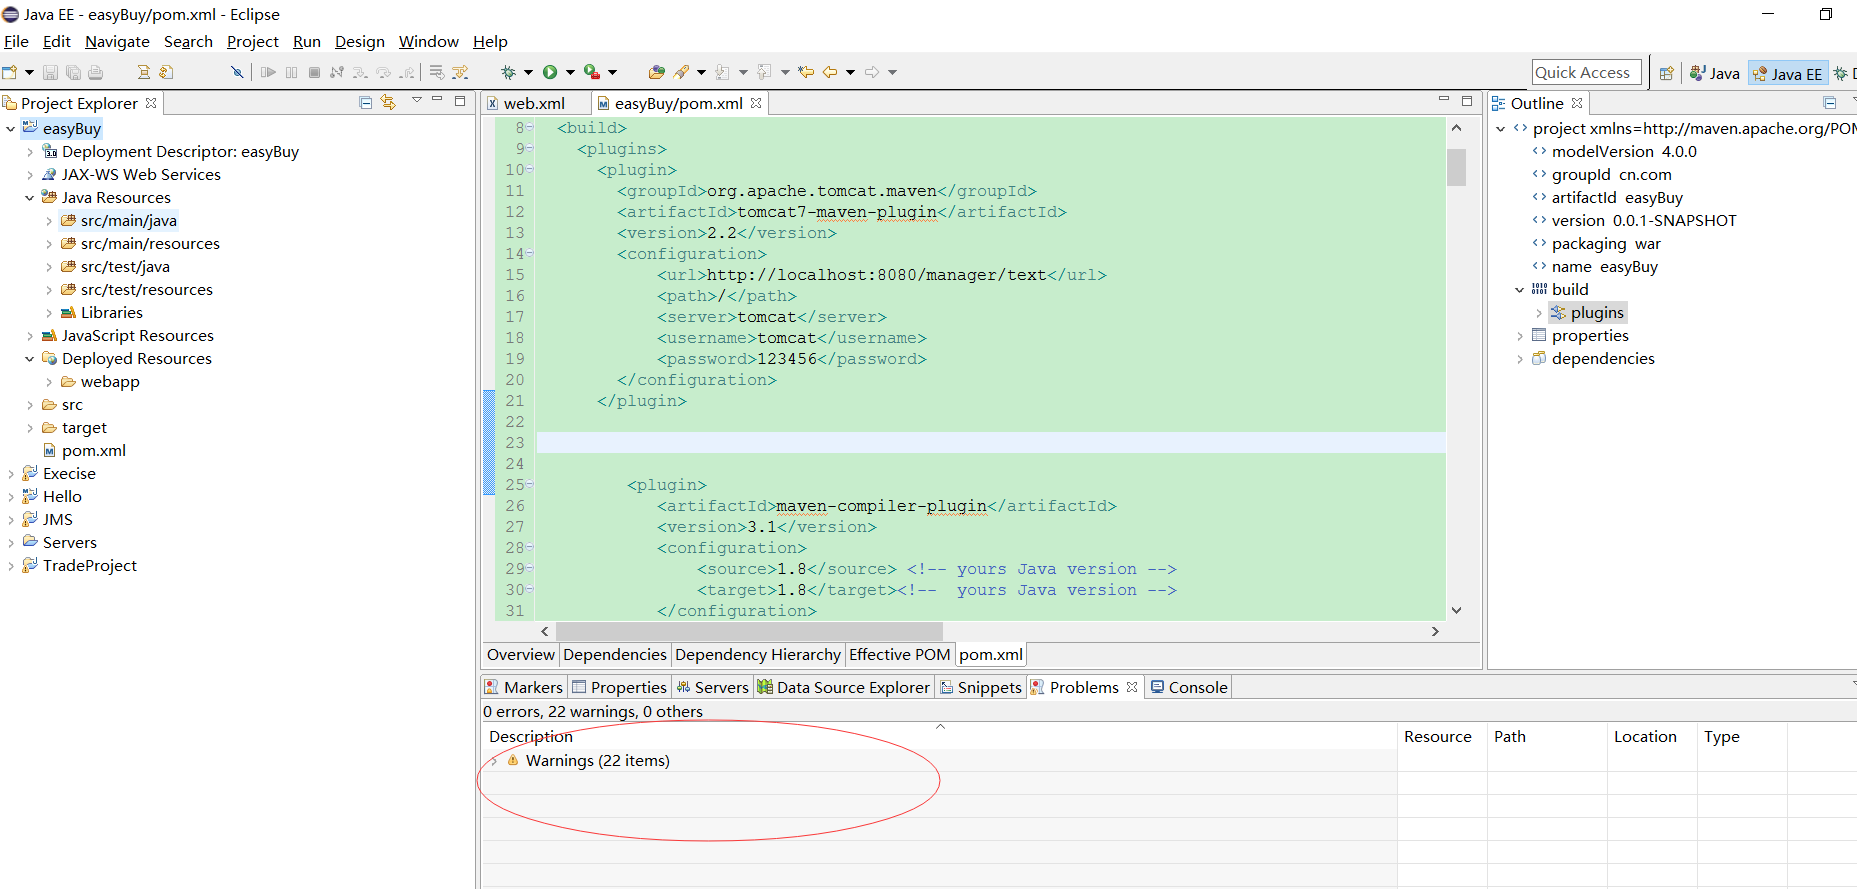The height and width of the screenshot is (889, 1857).
Task: Expand the dependencies node in Outline
Action: [x=1520, y=359]
